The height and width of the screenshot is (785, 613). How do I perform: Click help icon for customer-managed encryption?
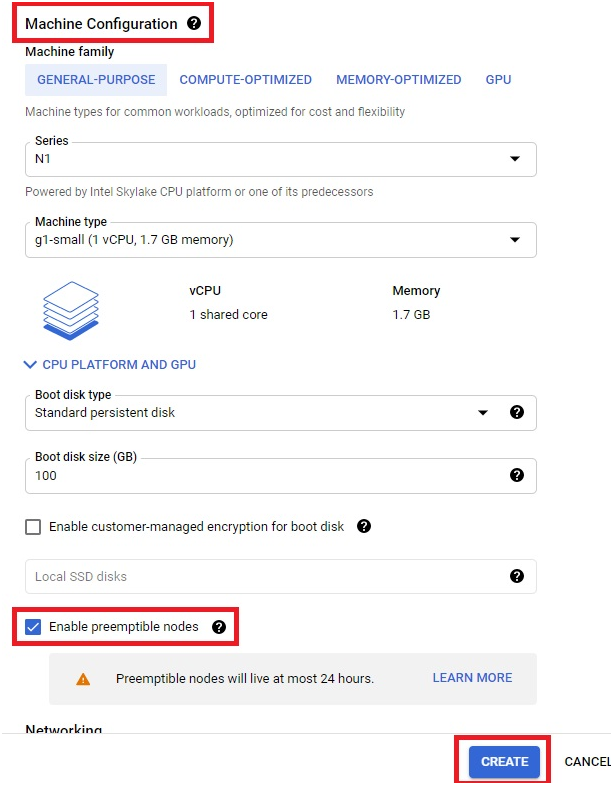pyautogui.click(x=364, y=526)
